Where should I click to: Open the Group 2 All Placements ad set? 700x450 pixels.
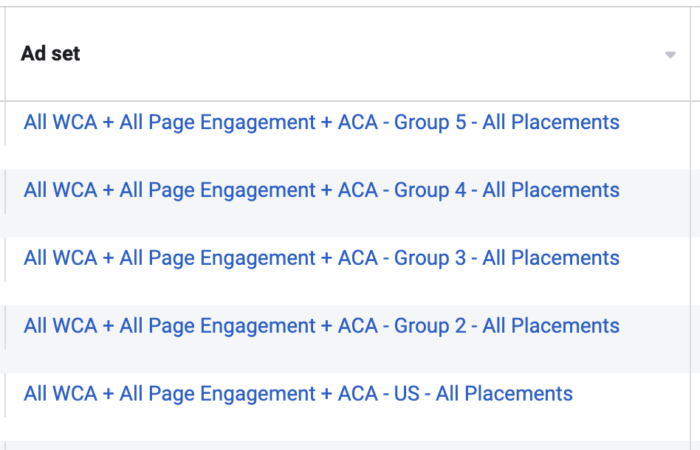[x=321, y=326]
